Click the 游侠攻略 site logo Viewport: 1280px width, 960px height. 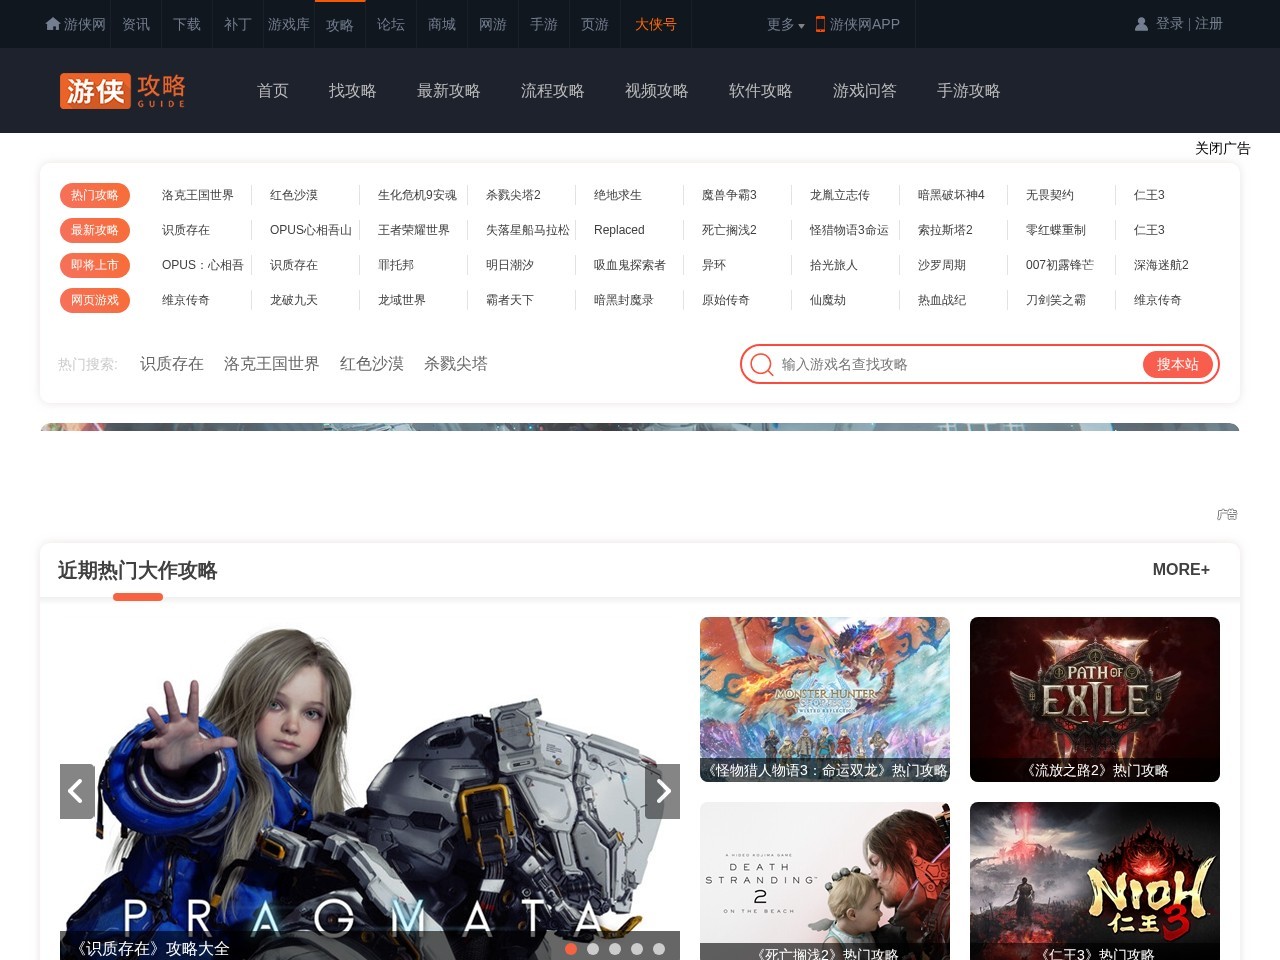tap(123, 91)
